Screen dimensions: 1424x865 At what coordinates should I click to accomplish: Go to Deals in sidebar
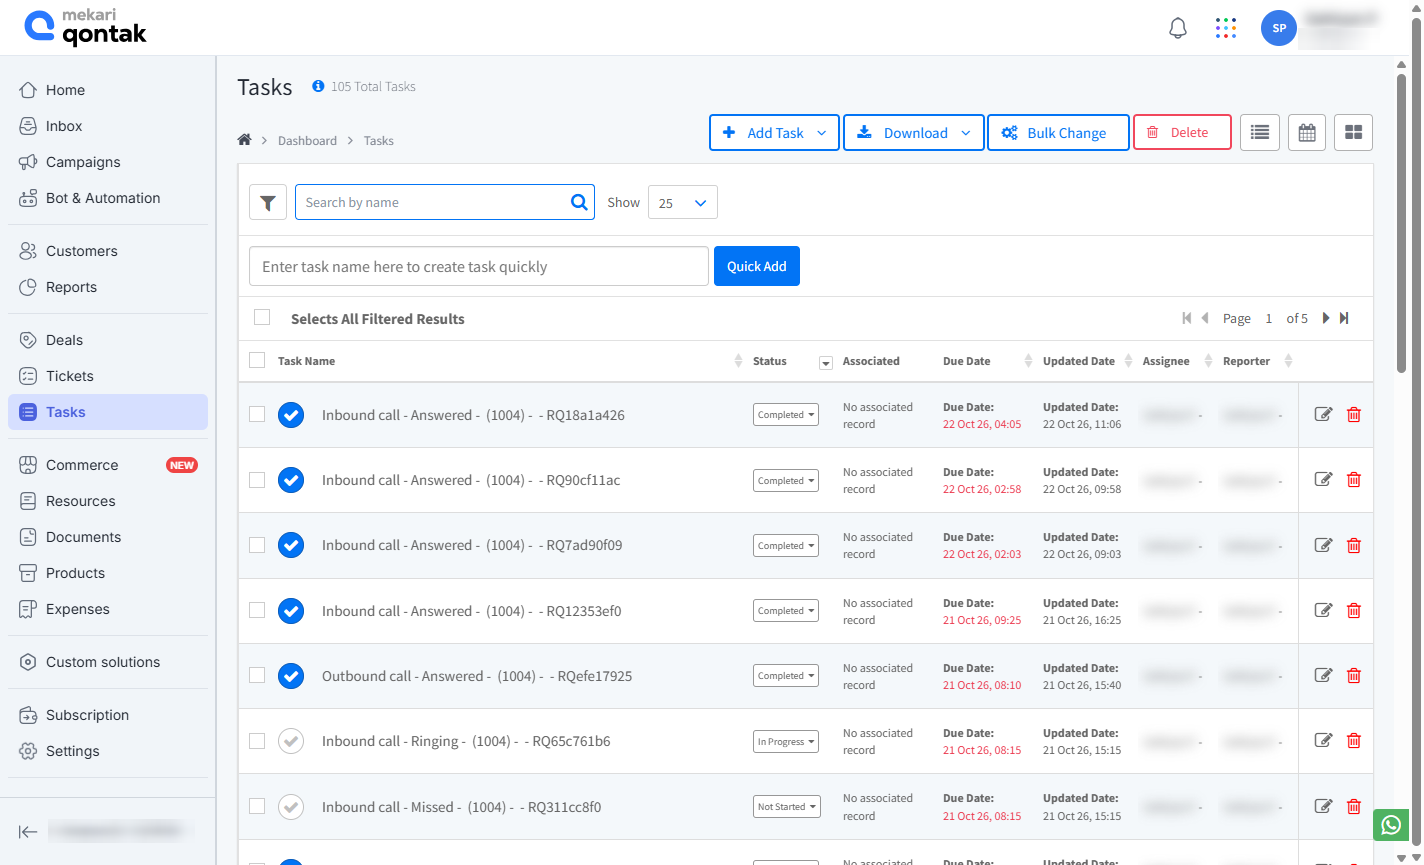click(x=108, y=340)
